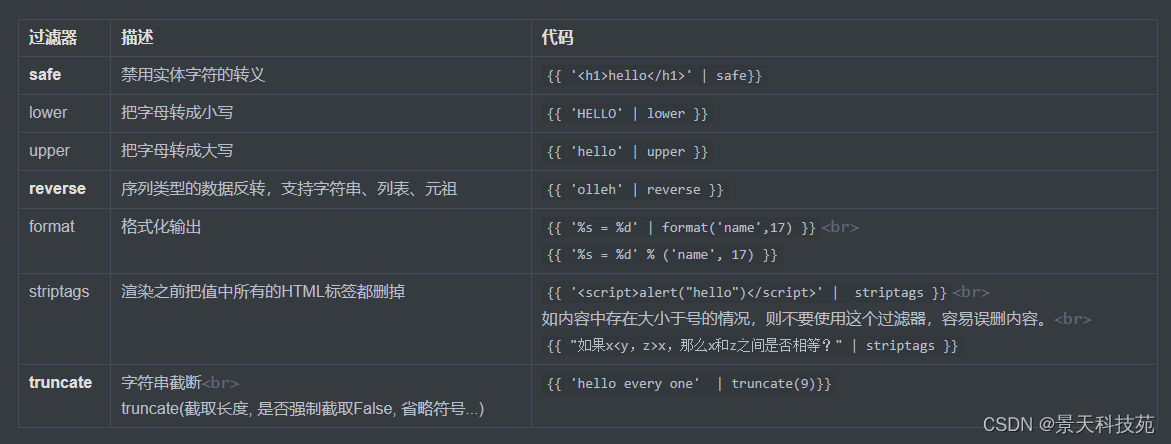Click the reverse code snippet
The image size is (1171, 444).
click(634, 190)
